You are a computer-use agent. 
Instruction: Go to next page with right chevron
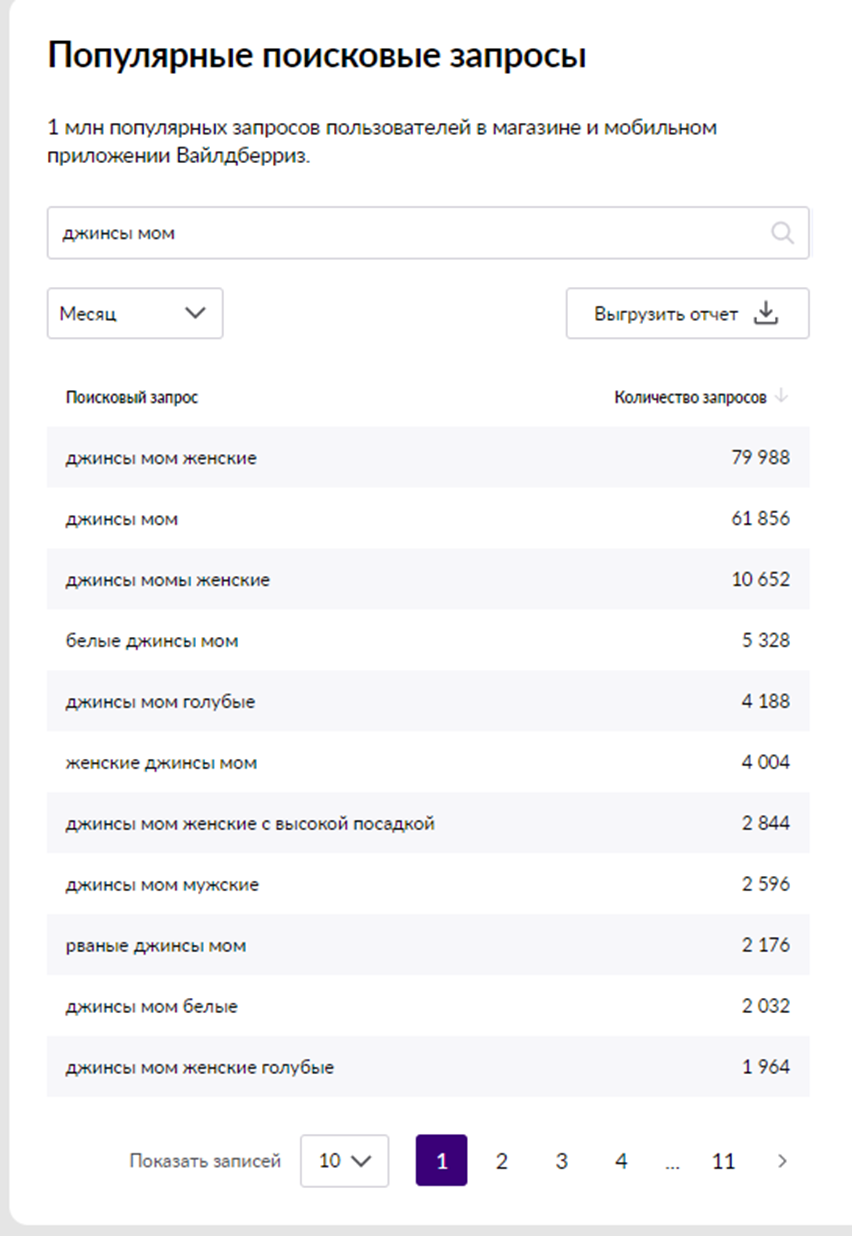click(x=782, y=1161)
